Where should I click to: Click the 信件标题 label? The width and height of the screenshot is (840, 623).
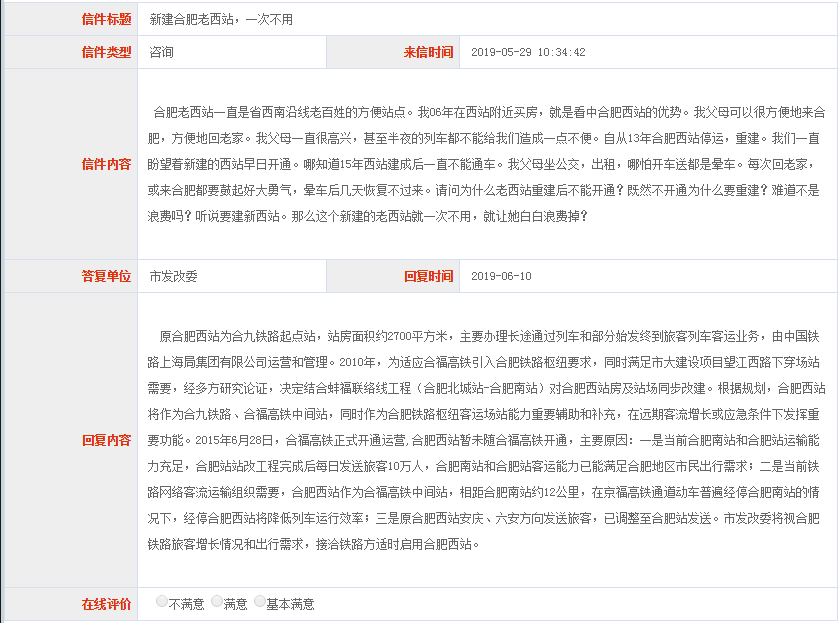click(106, 20)
